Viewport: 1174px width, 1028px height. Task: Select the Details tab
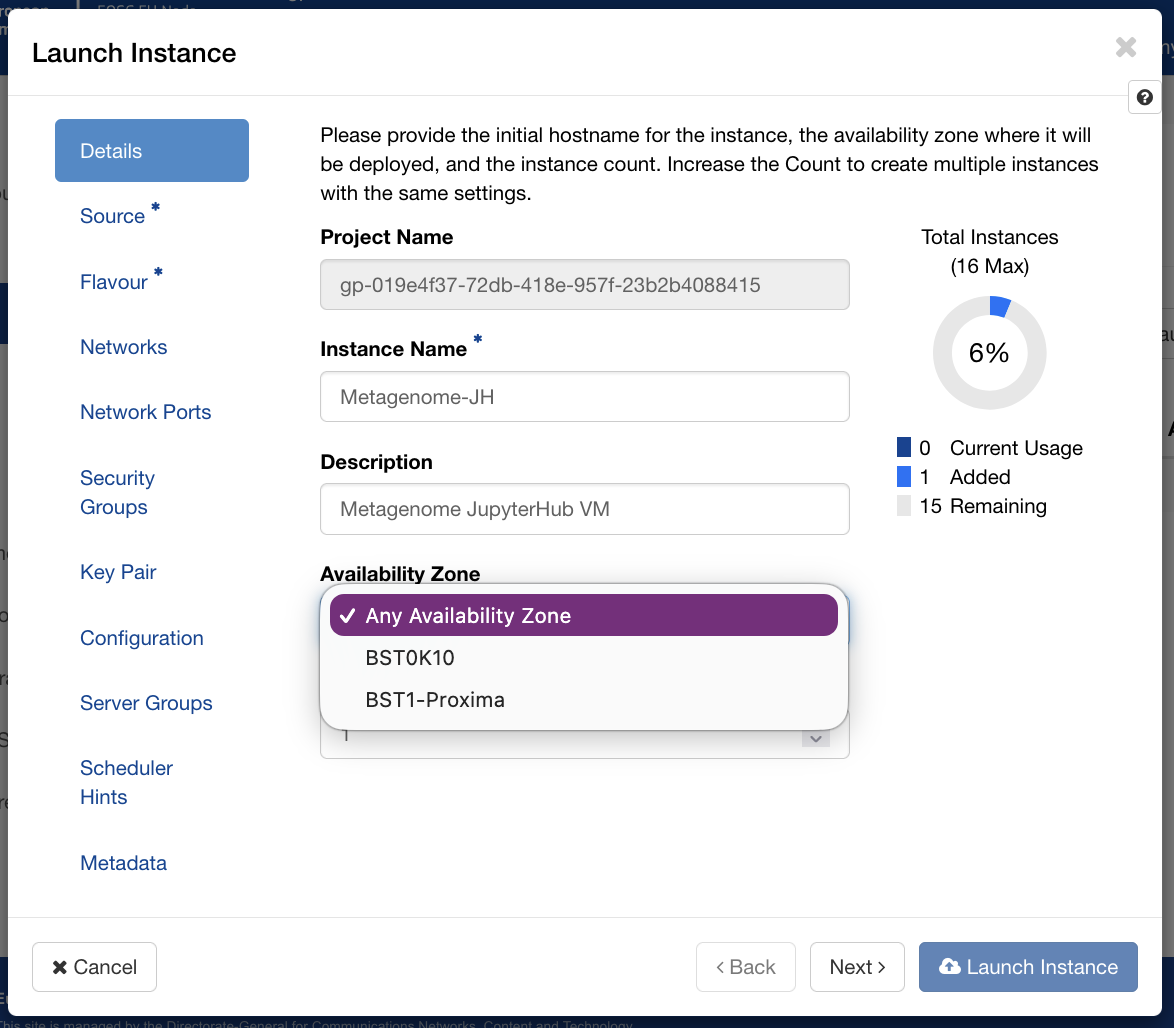pyautogui.click(x=152, y=150)
